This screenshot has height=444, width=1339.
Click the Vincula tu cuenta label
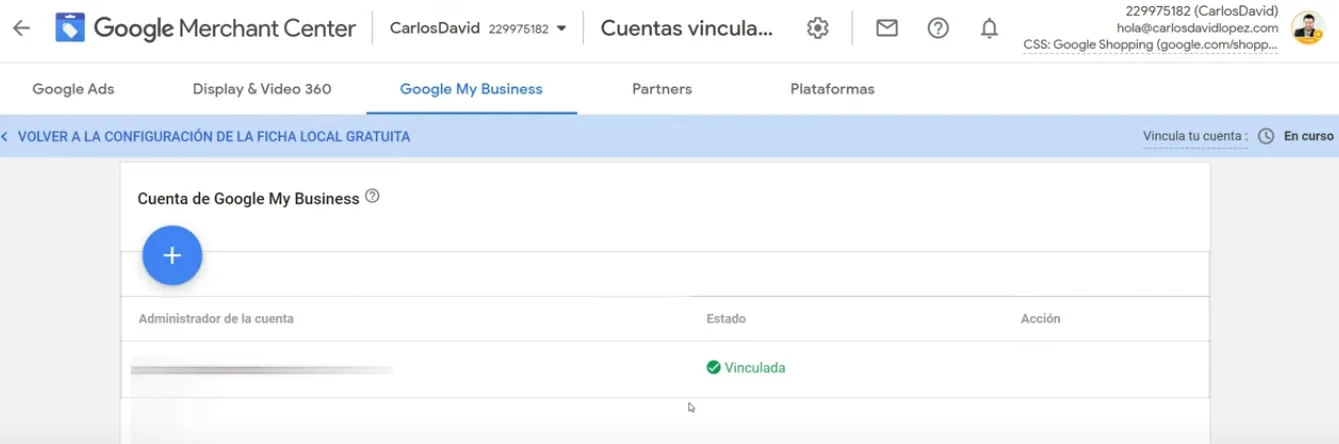click(x=1195, y=136)
